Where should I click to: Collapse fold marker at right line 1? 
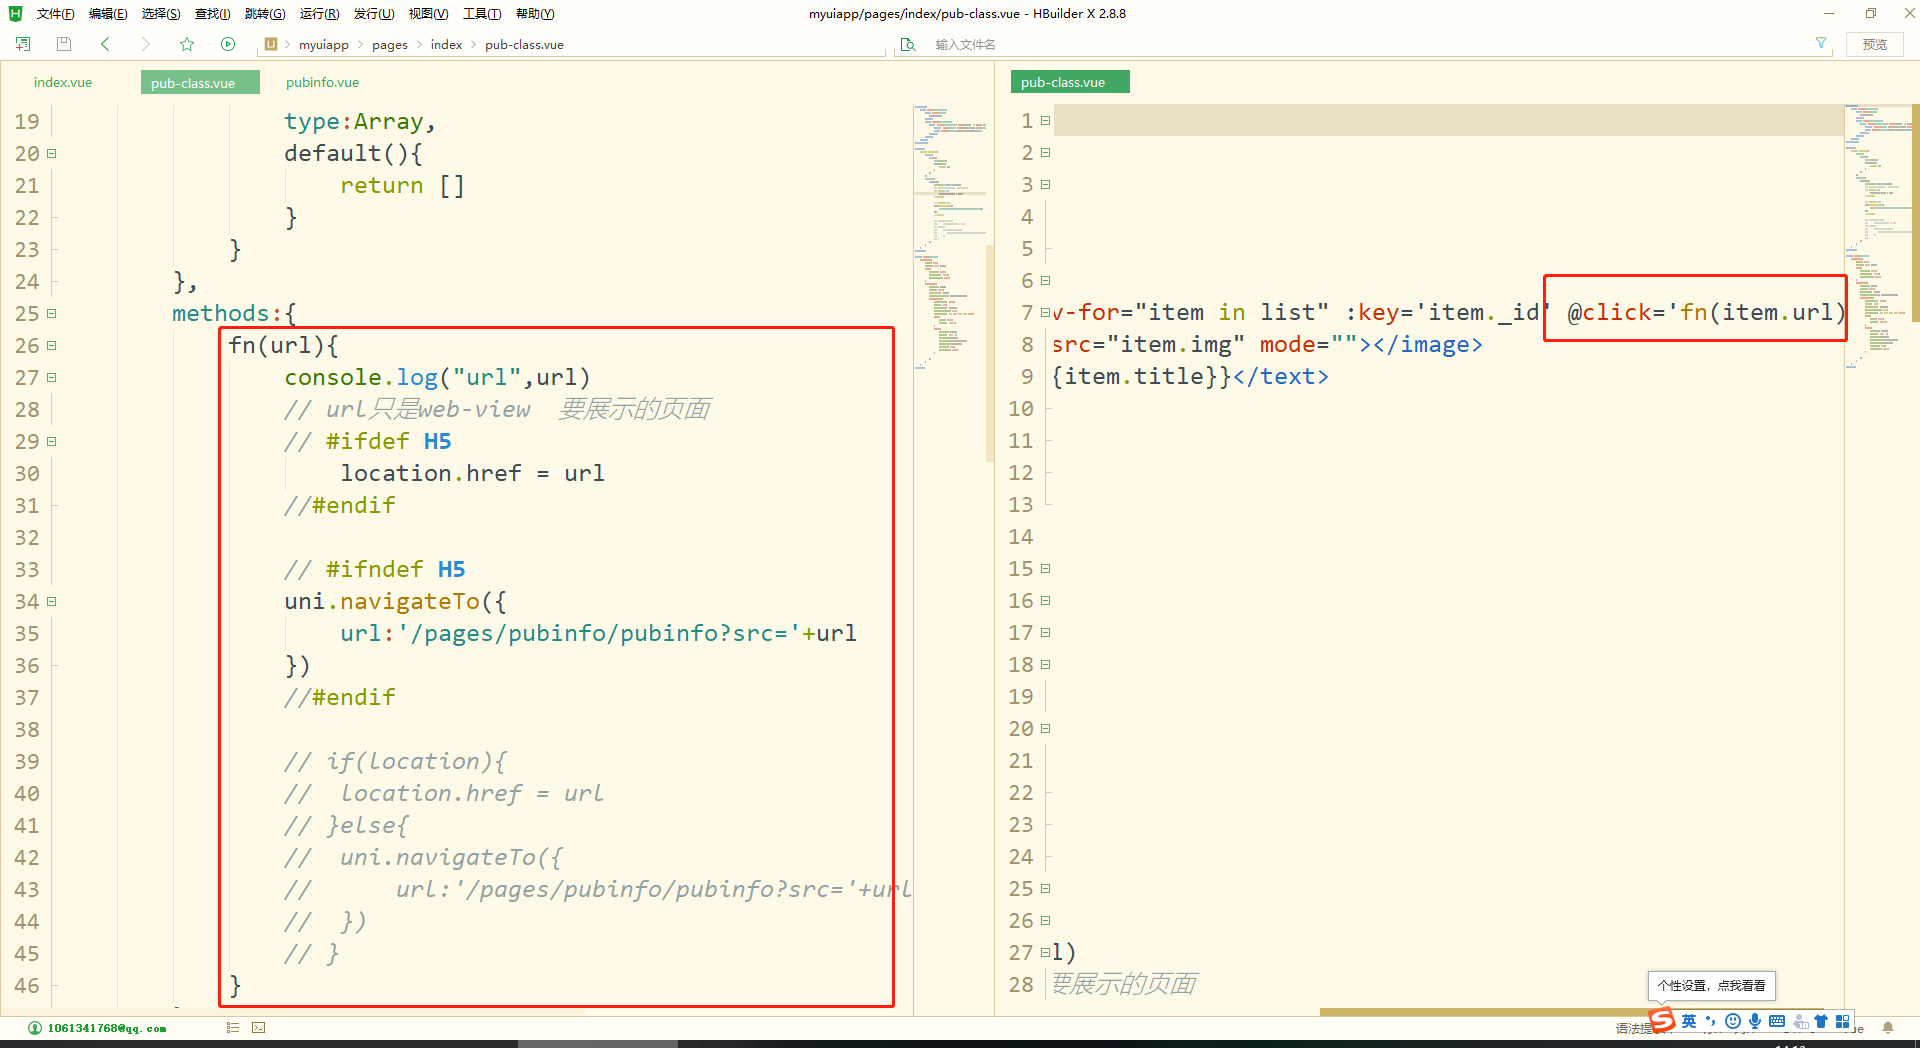(x=1046, y=120)
